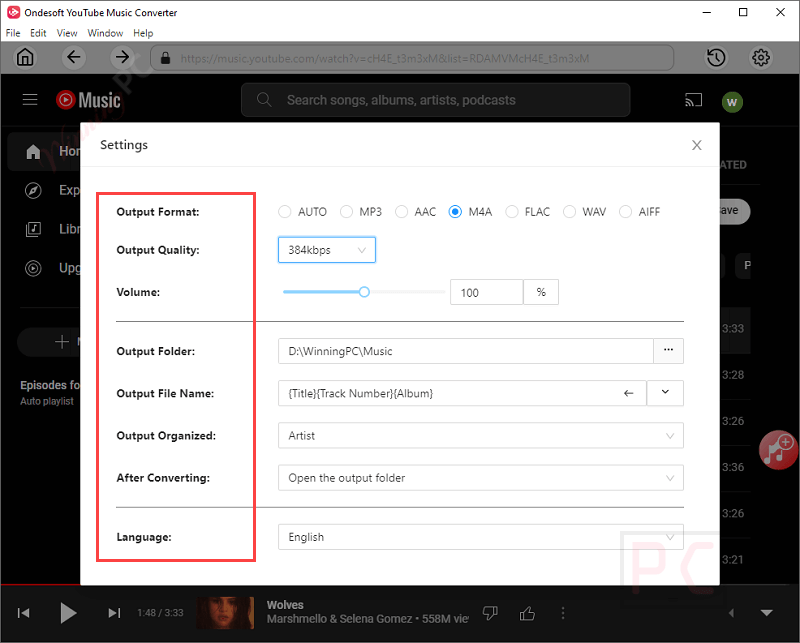Click the Wolves song title
The width and height of the screenshot is (800, 643).
pos(285,605)
